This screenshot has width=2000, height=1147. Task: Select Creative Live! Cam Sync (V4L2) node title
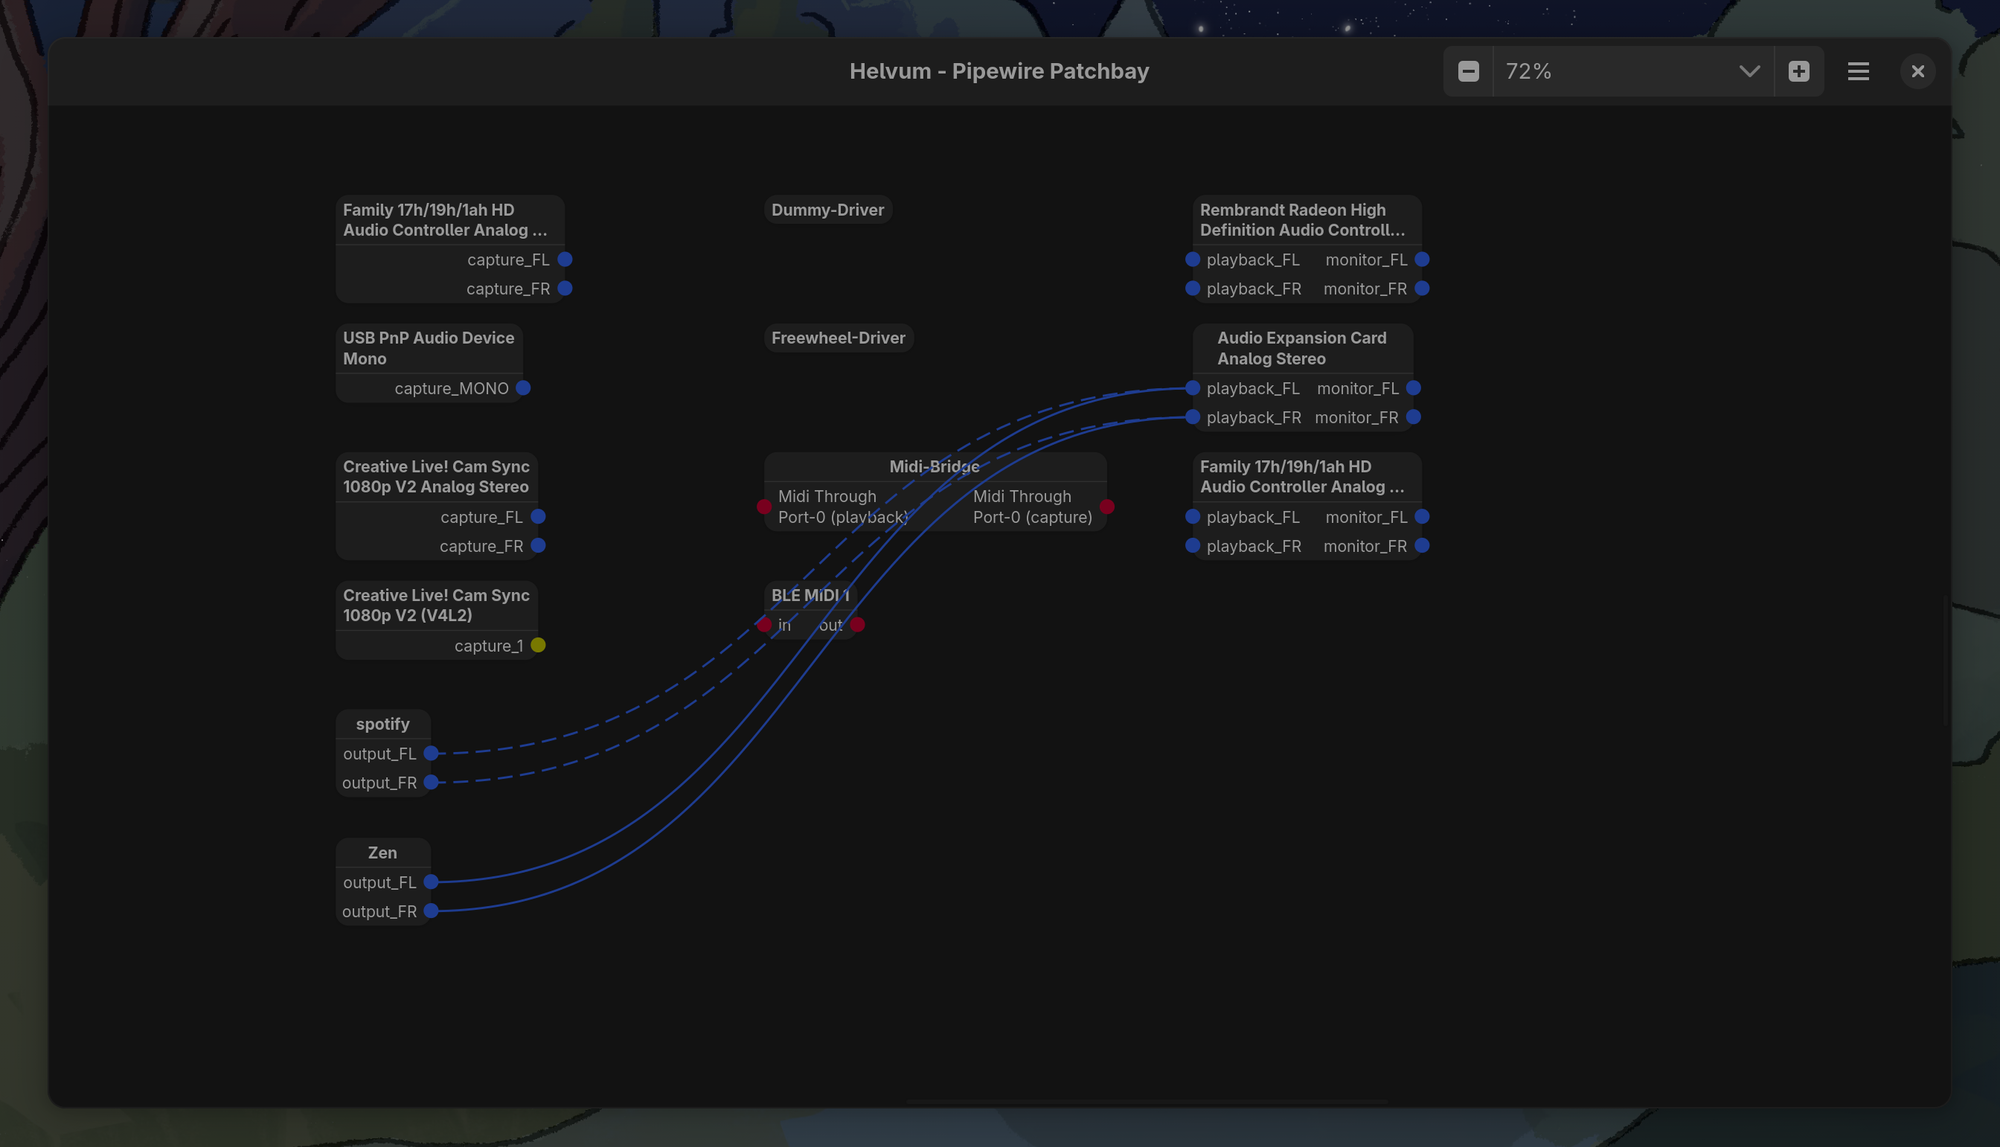click(436, 605)
